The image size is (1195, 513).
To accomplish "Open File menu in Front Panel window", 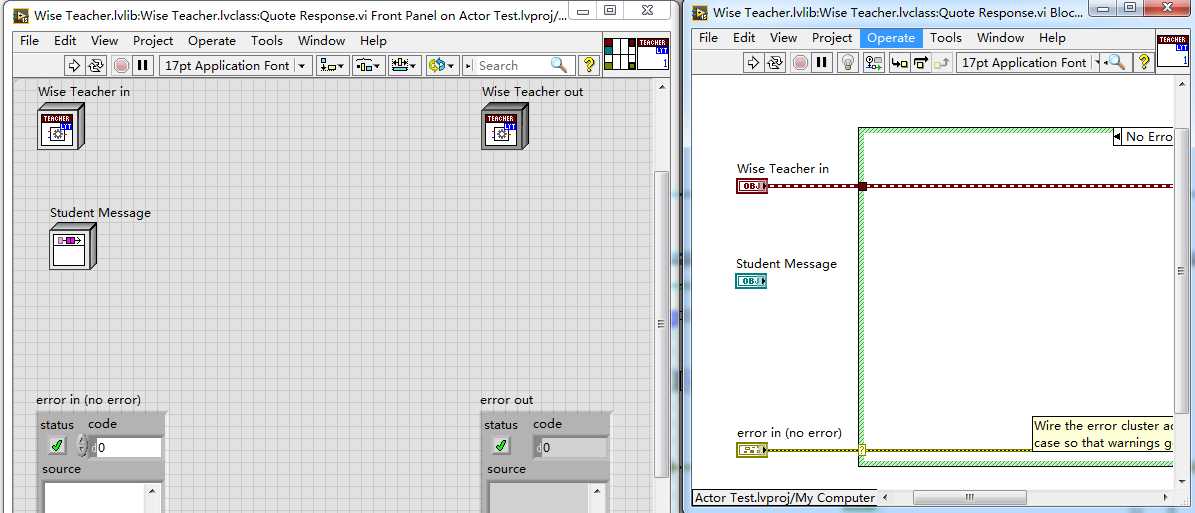I will 29,40.
